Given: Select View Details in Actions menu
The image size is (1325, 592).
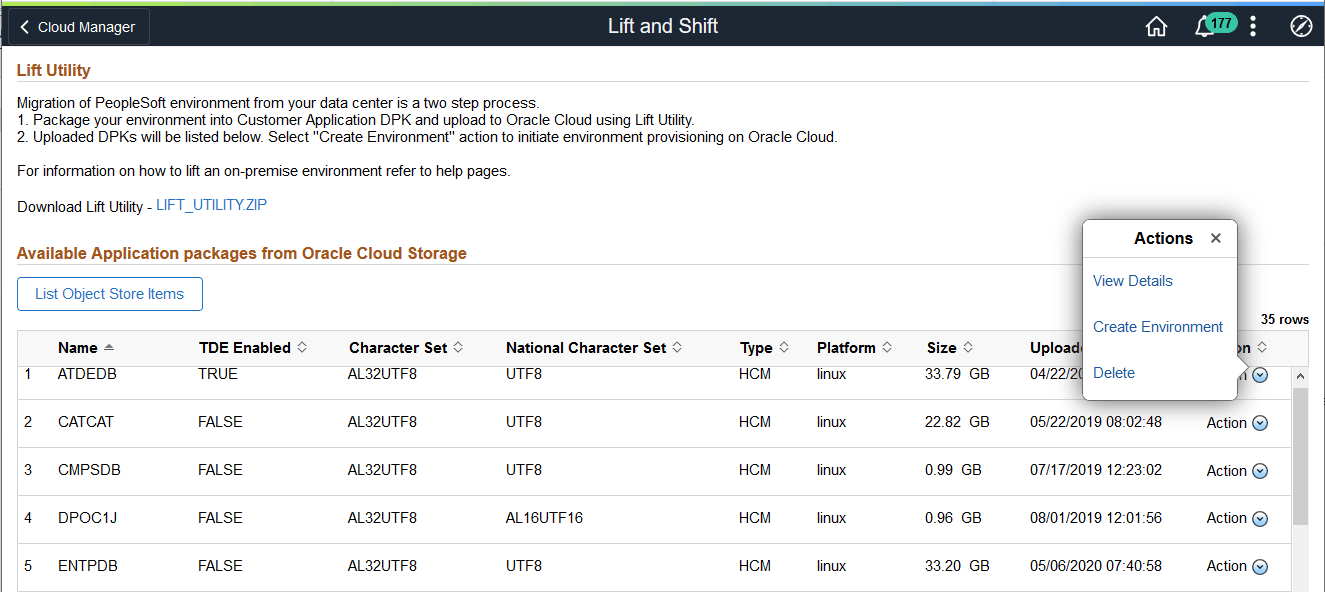Looking at the screenshot, I should coord(1132,281).
